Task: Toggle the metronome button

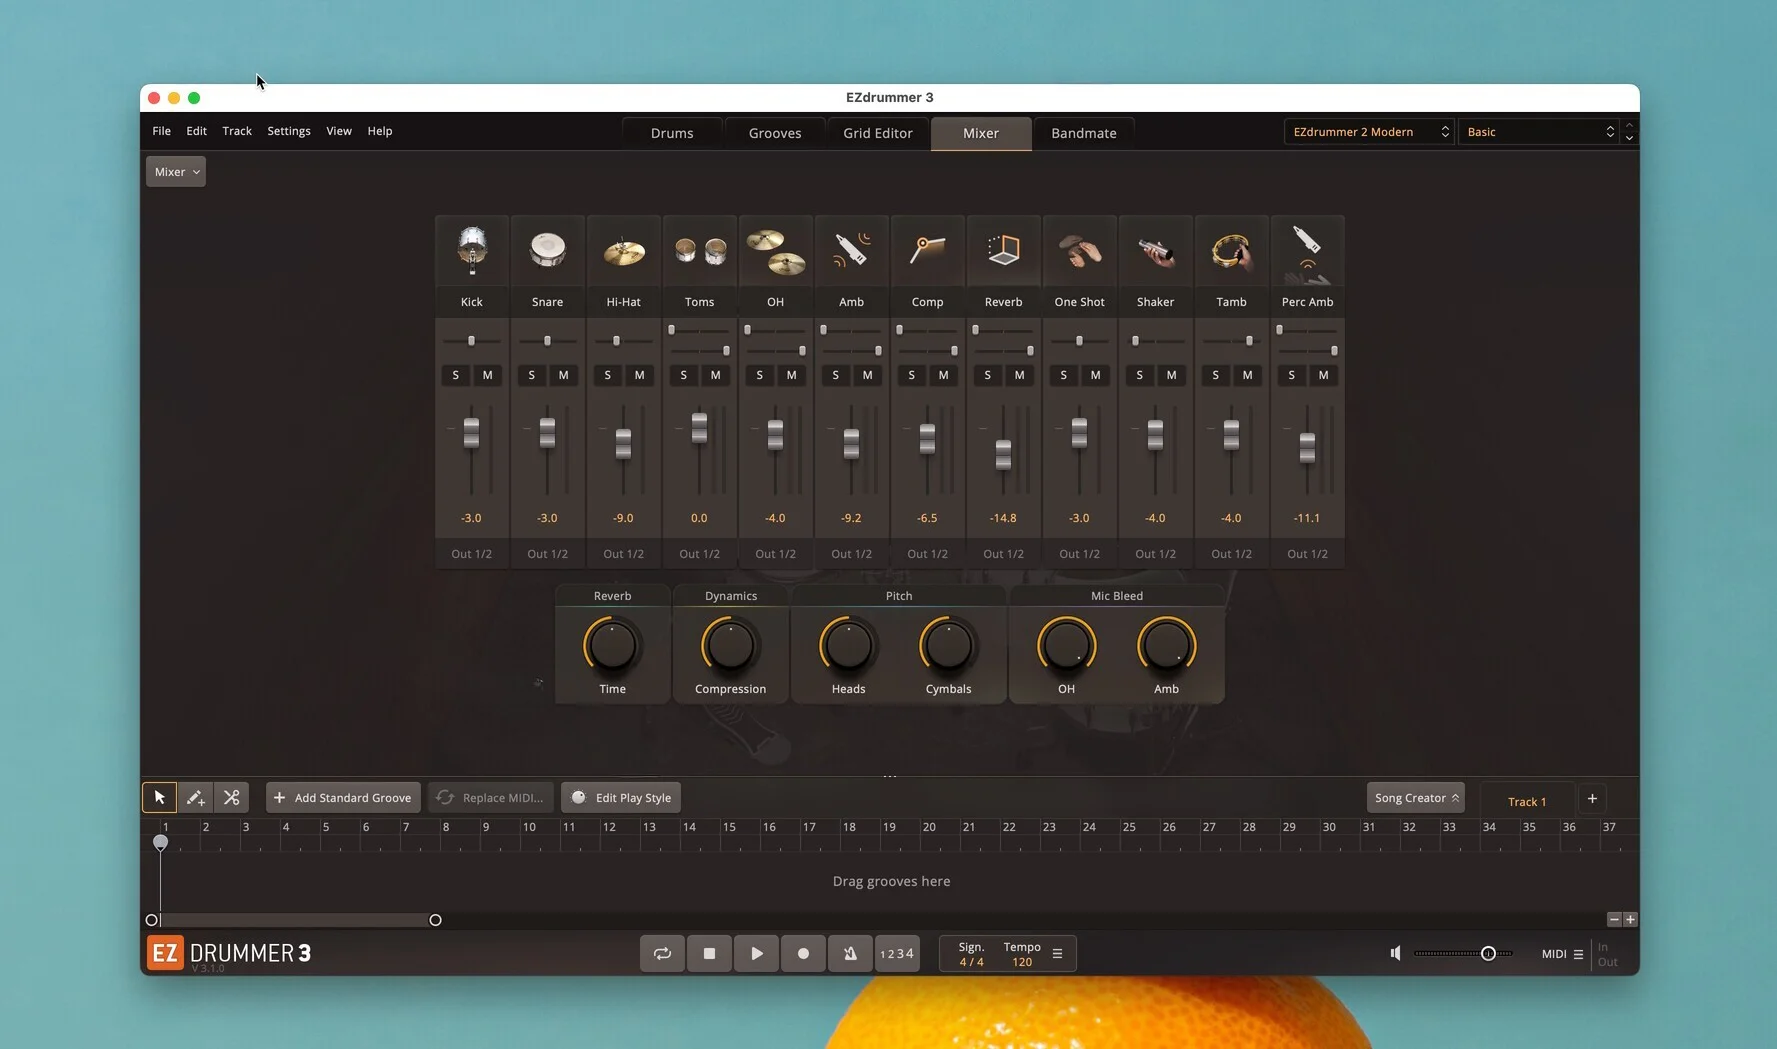Action: tap(850, 954)
